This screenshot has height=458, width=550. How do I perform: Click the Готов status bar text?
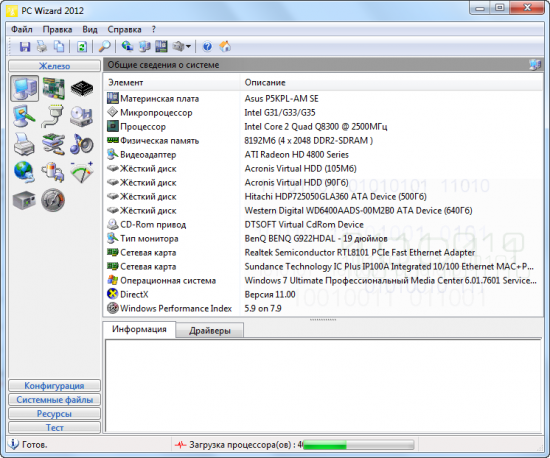34,445
